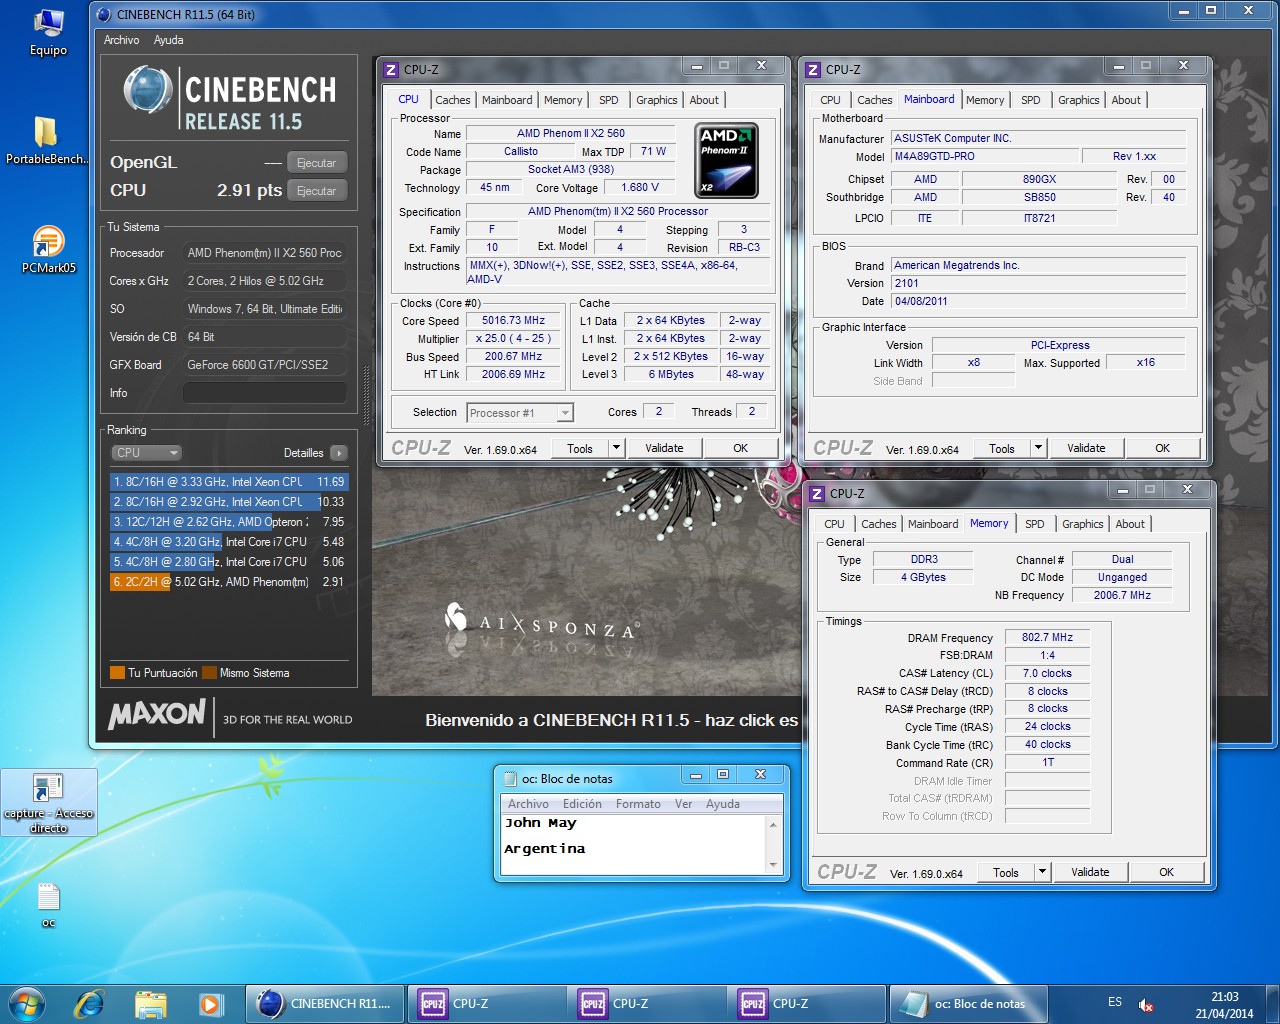Click Validate in the CPU tab window
Screen dimensions: 1280x1024
click(x=664, y=448)
